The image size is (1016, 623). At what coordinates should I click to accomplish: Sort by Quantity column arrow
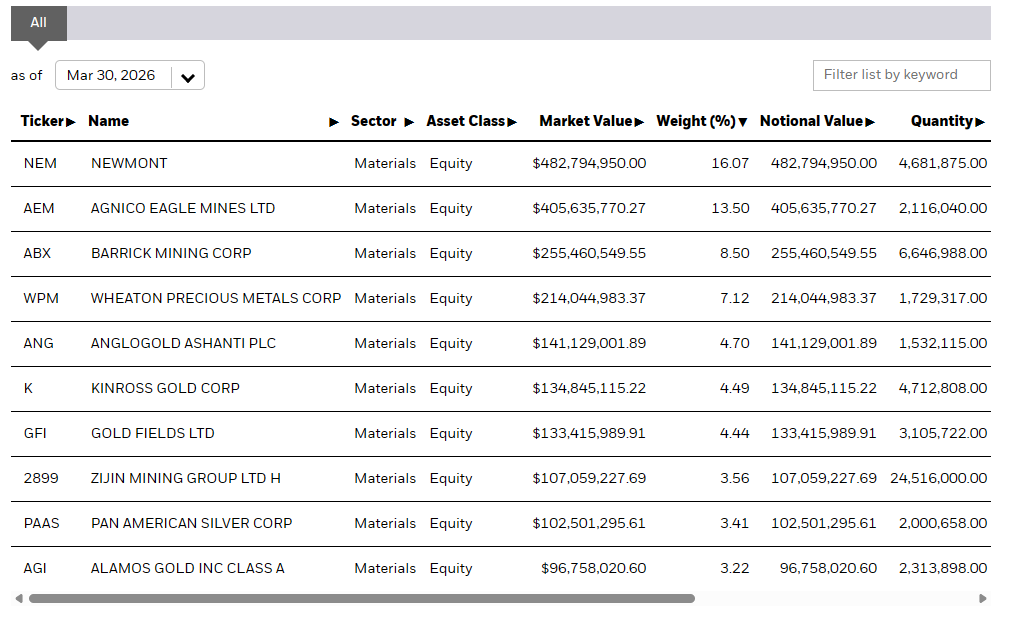pos(980,122)
